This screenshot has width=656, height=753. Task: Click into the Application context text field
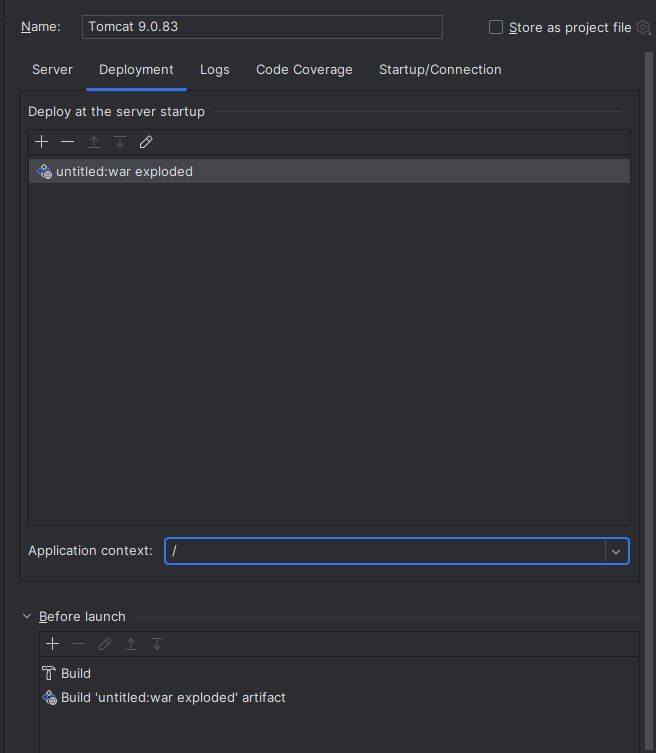coord(385,551)
